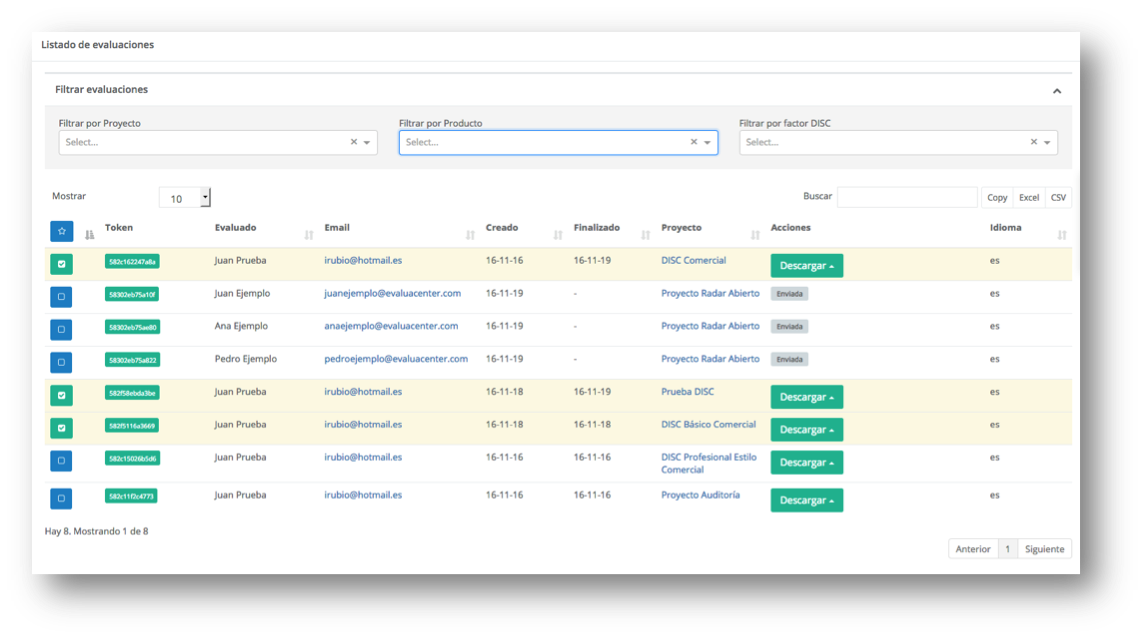
Task: Click token badge 58302eb75a10f
Action: [x=132, y=294]
